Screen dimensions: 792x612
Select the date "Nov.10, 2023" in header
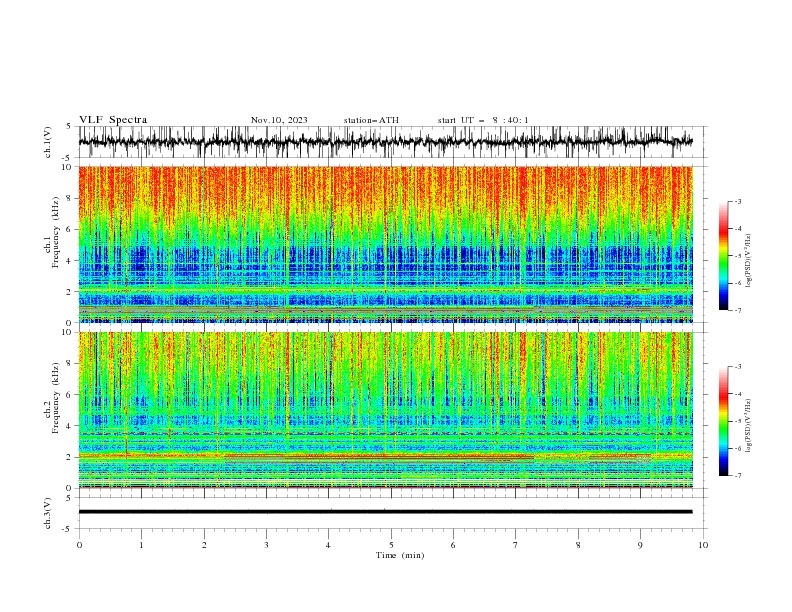click(279, 120)
